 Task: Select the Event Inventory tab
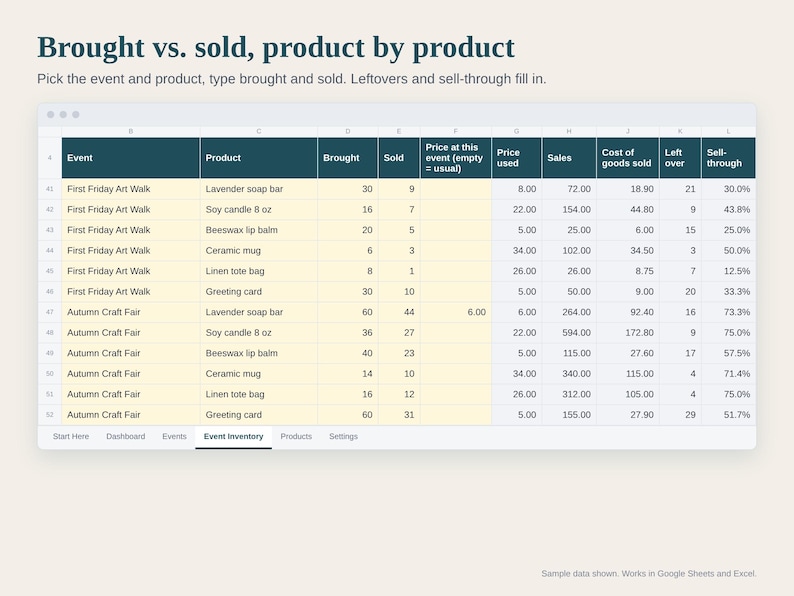pos(233,436)
